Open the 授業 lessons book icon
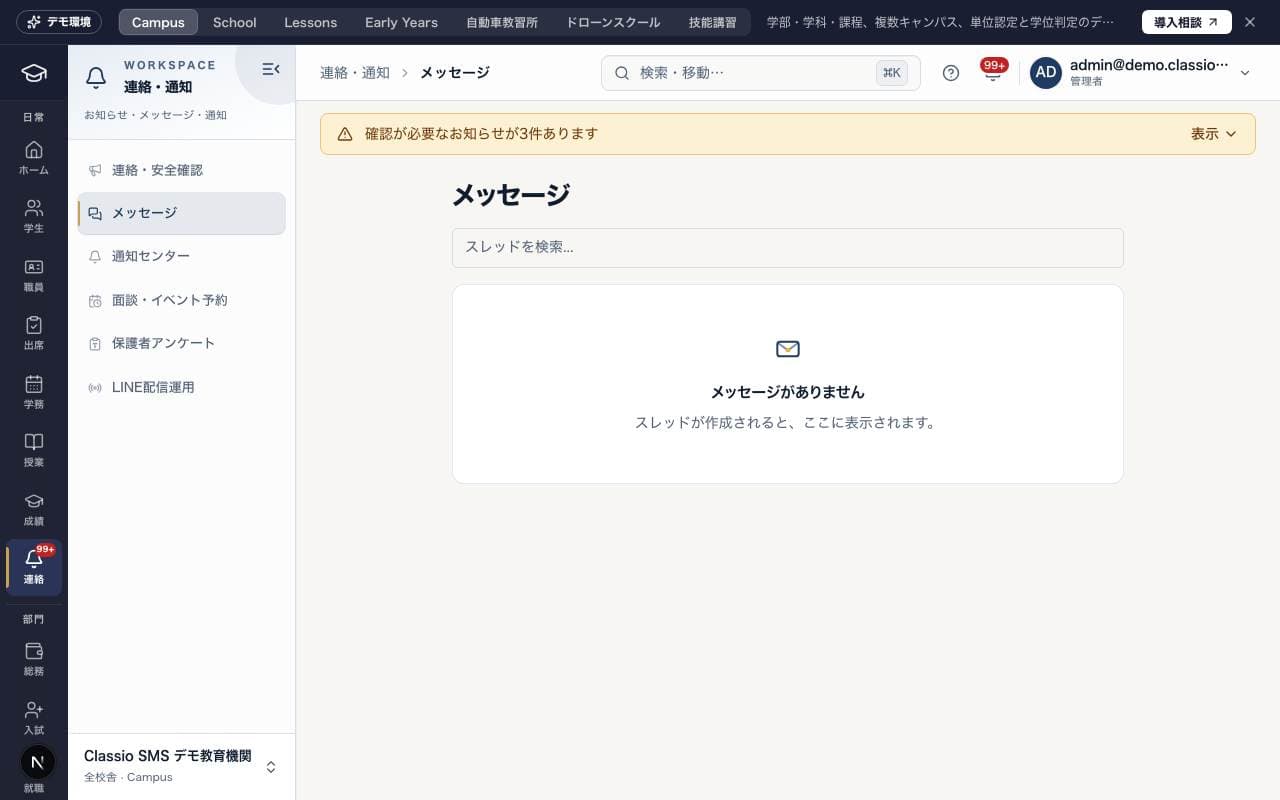This screenshot has width=1280, height=800. pyautogui.click(x=34, y=450)
